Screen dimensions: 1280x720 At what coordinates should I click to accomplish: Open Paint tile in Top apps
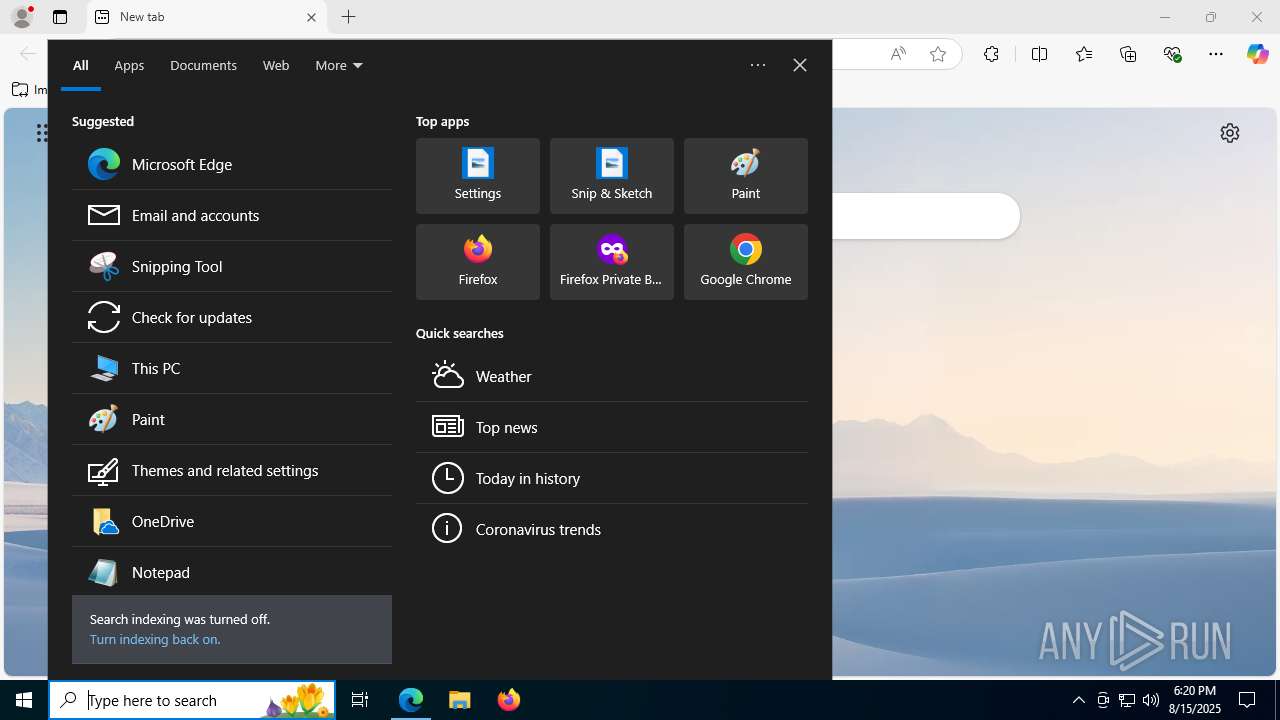746,176
